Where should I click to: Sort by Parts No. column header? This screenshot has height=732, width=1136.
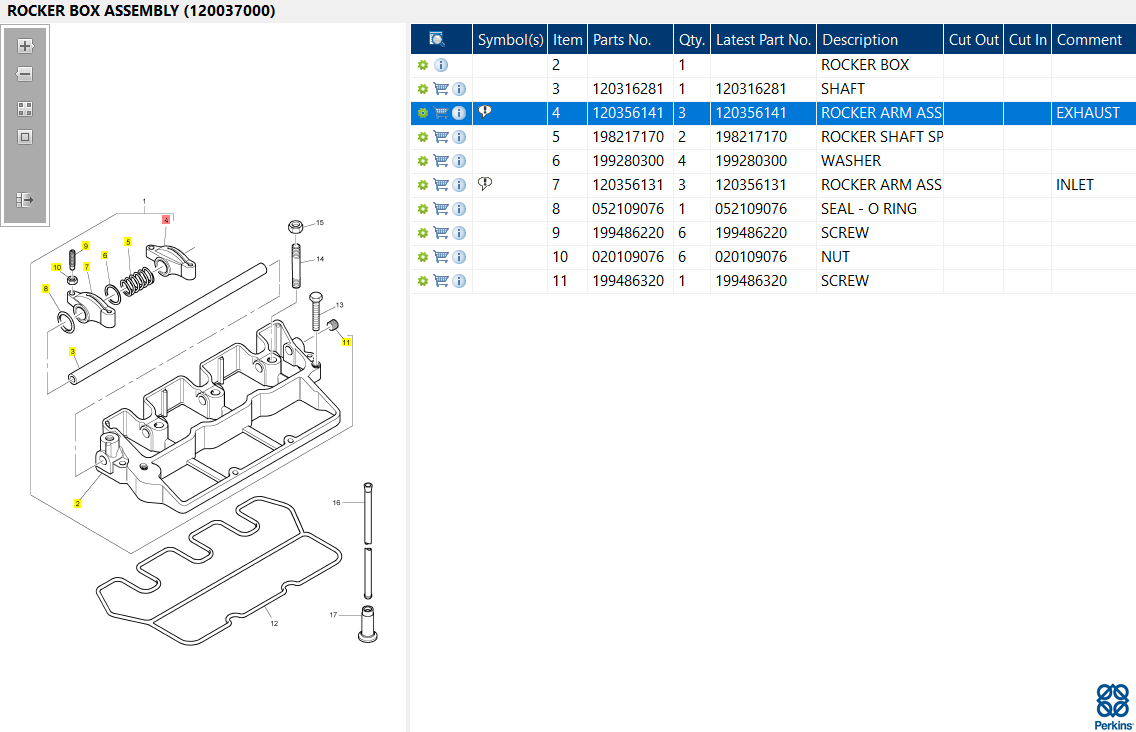pos(622,40)
